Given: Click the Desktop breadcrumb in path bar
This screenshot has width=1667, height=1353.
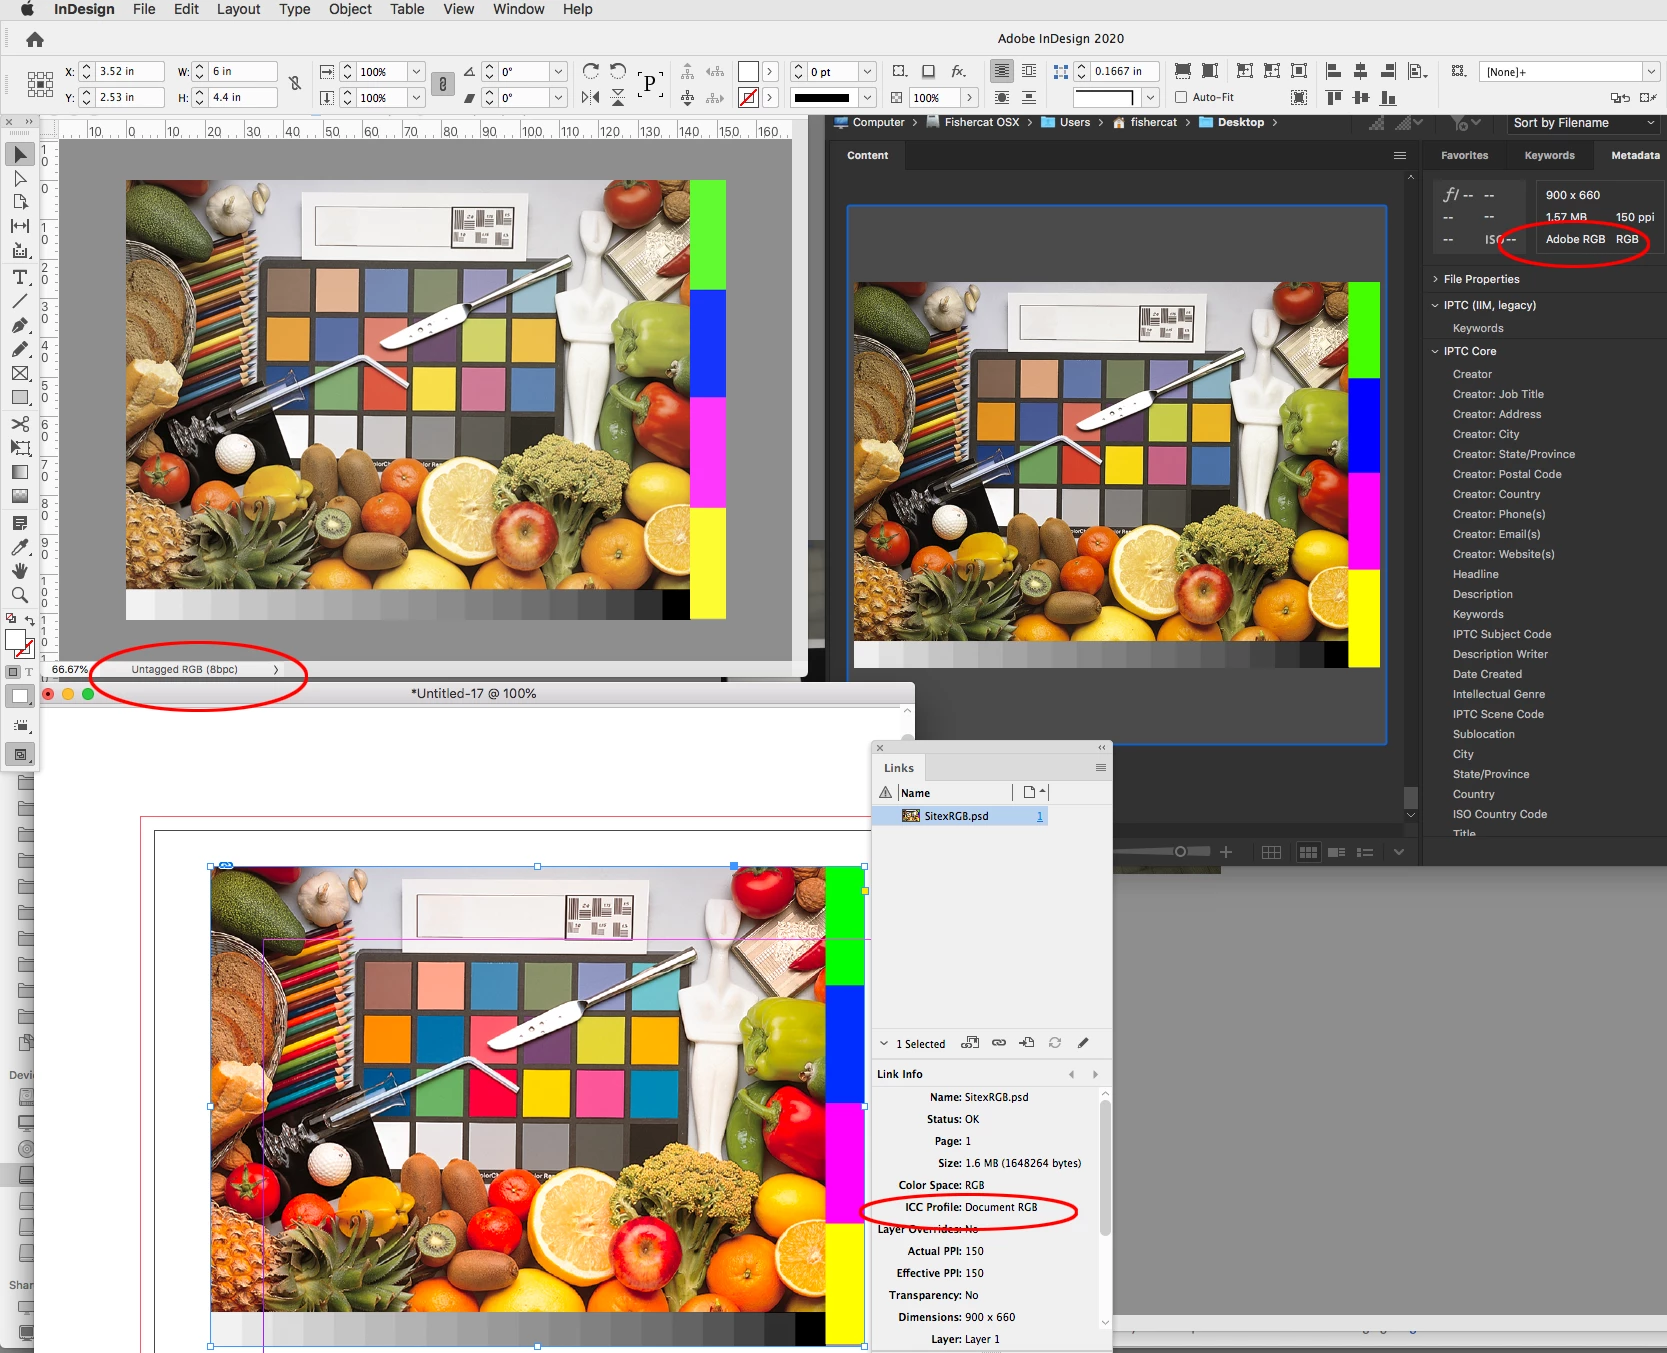Looking at the screenshot, I should click(1240, 122).
